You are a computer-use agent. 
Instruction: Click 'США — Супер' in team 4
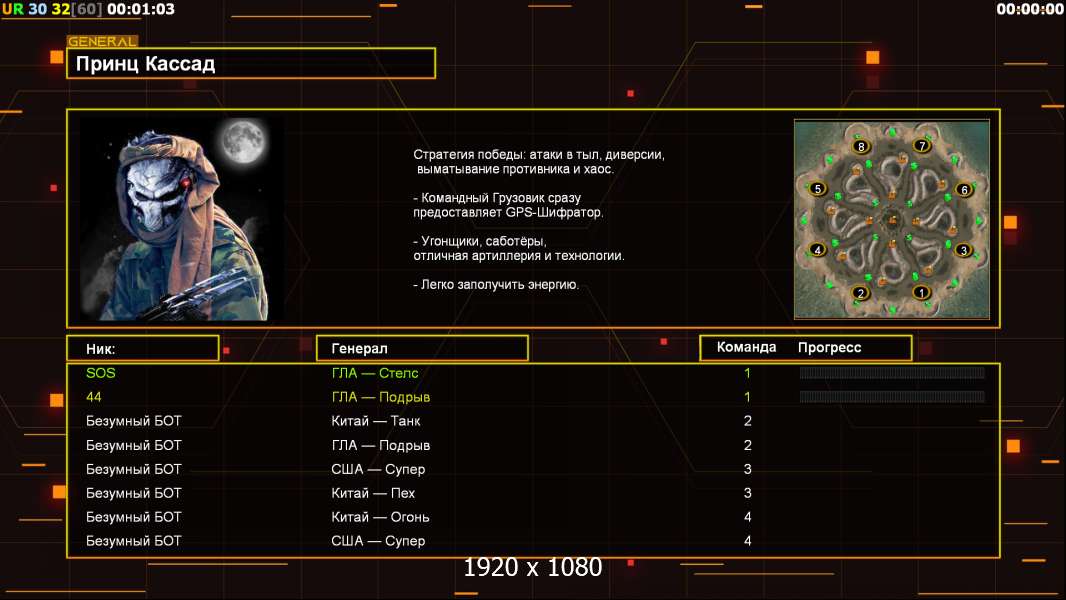378,541
